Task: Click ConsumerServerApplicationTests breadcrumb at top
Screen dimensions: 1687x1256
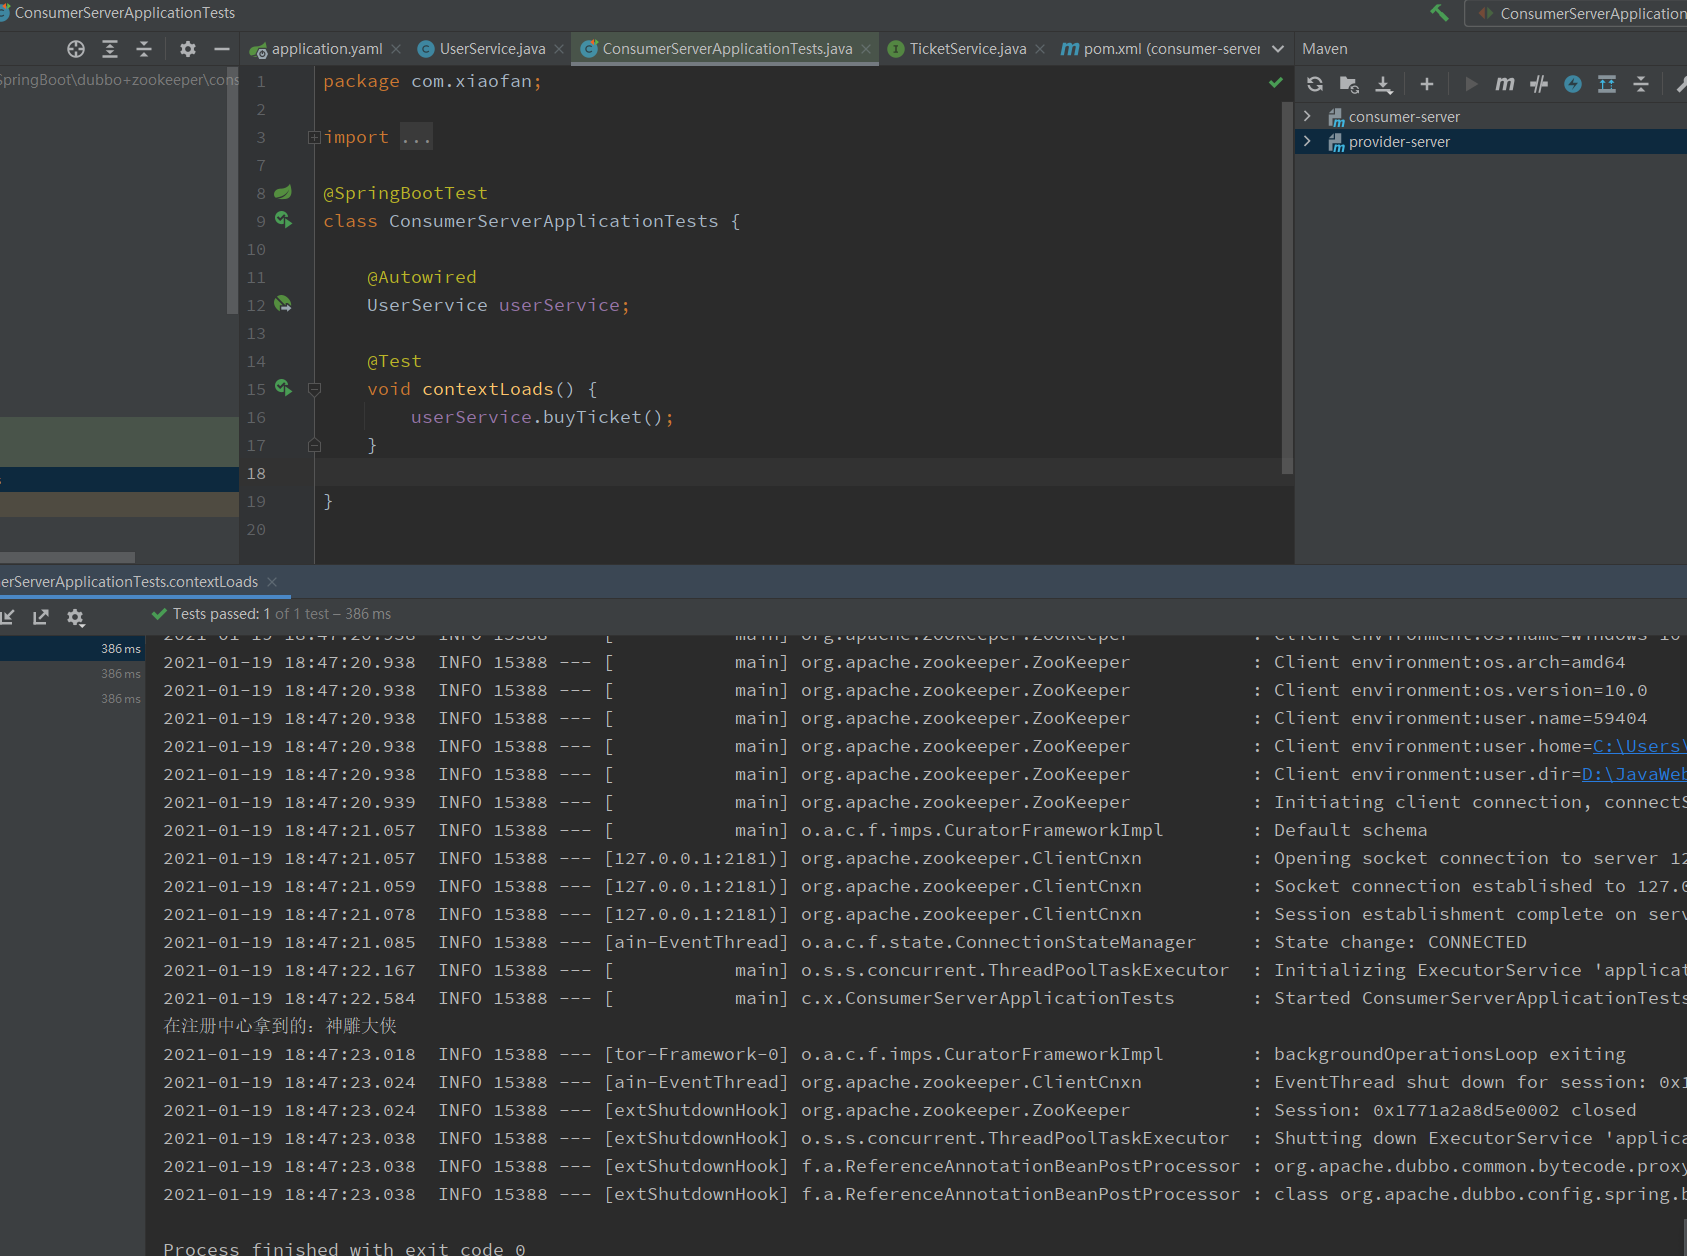Action: tap(125, 13)
